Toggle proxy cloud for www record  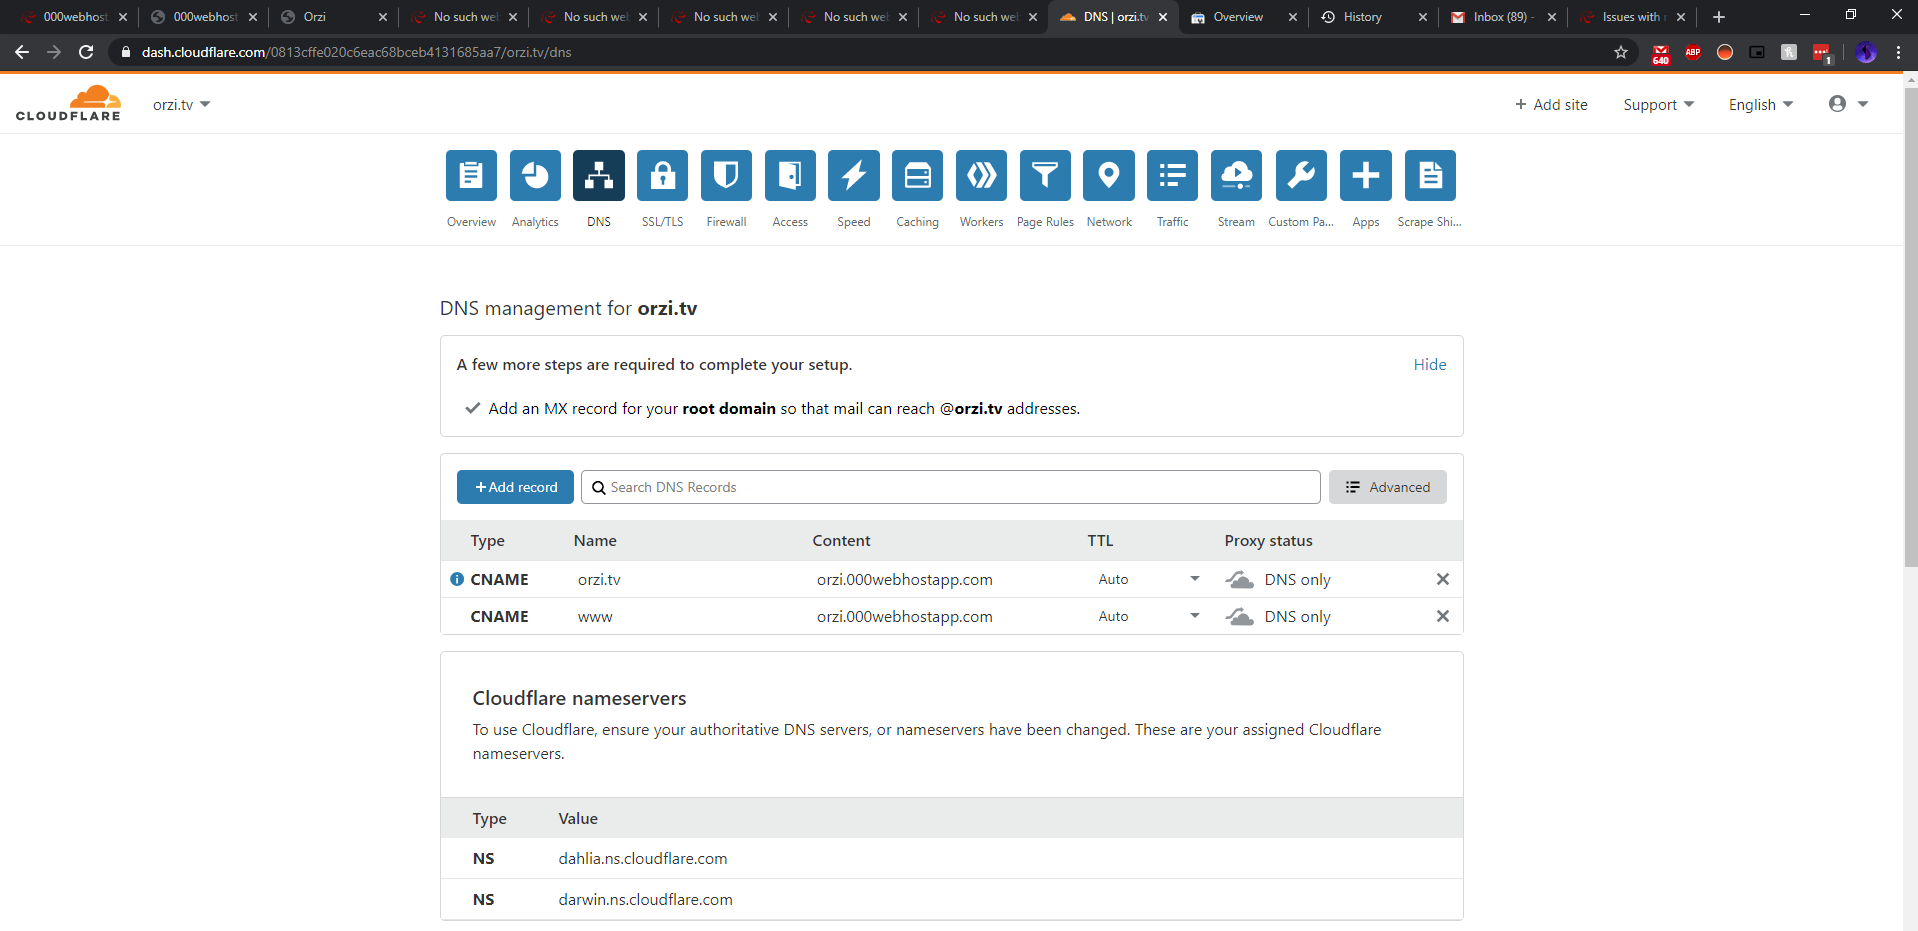point(1240,617)
